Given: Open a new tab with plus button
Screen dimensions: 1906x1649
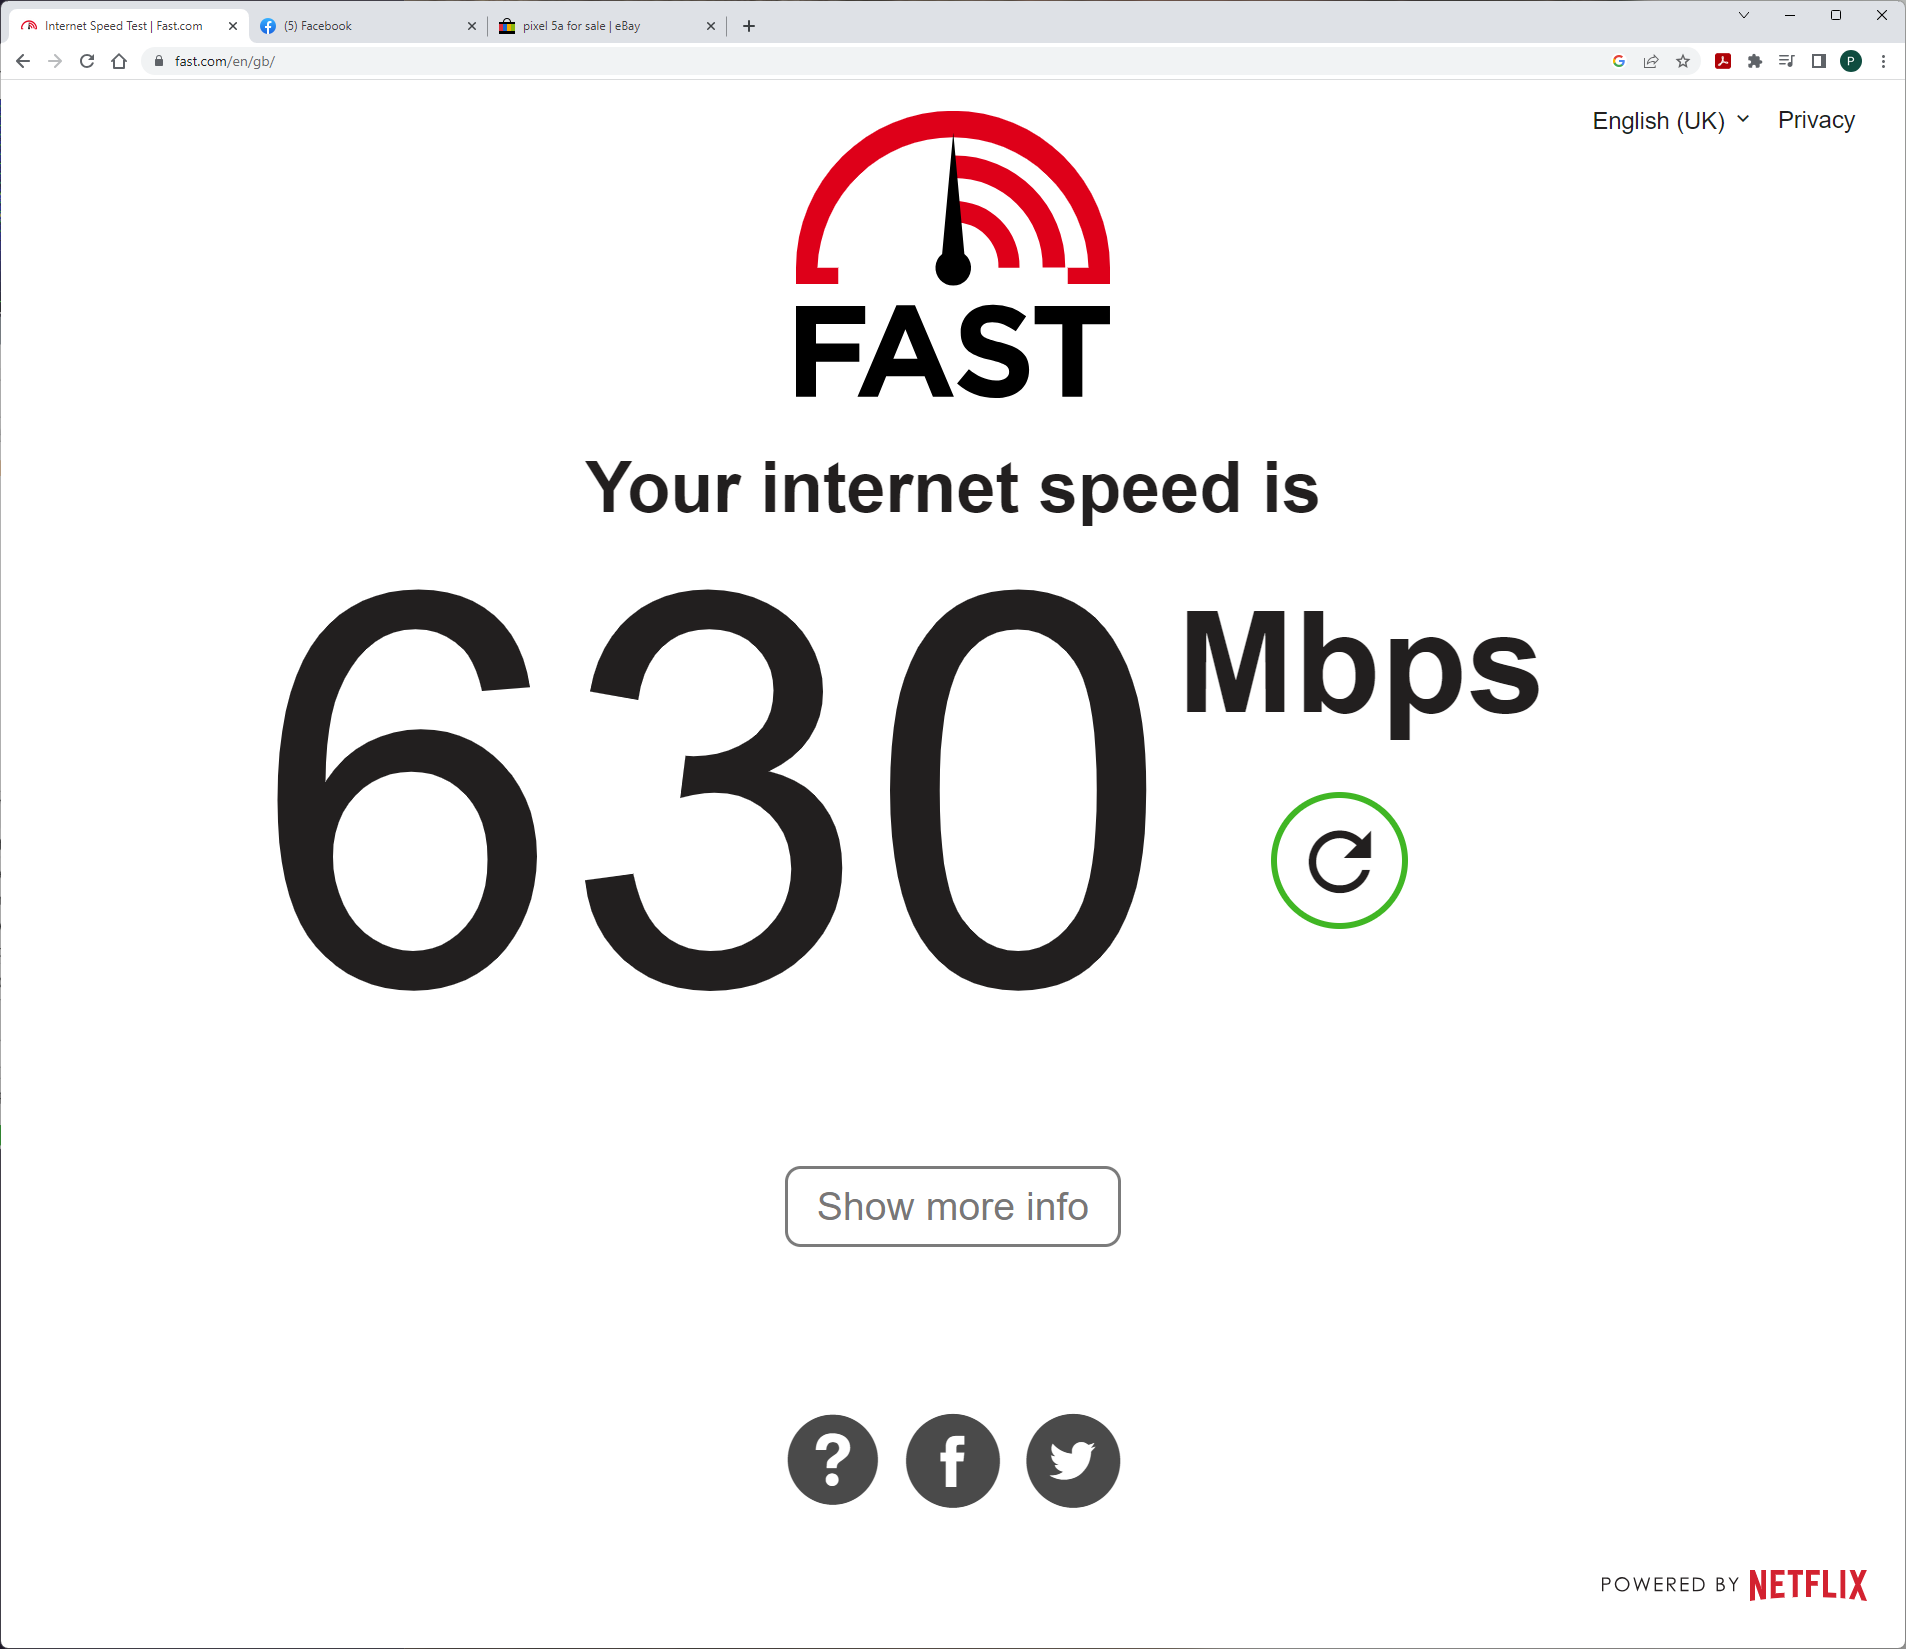Looking at the screenshot, I should click(749, 26).
